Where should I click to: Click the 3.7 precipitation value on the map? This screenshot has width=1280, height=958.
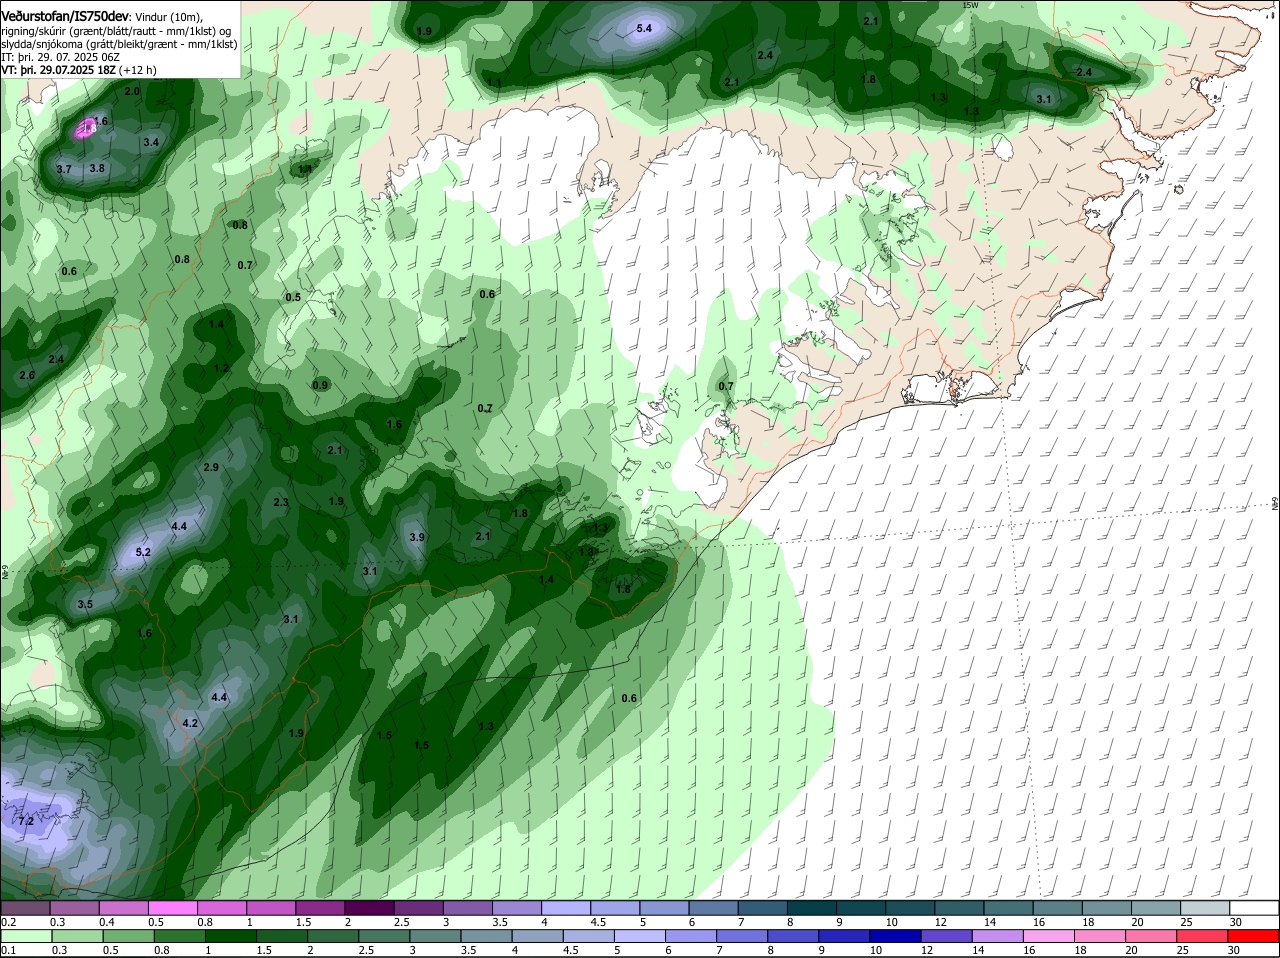click(64, 169)
